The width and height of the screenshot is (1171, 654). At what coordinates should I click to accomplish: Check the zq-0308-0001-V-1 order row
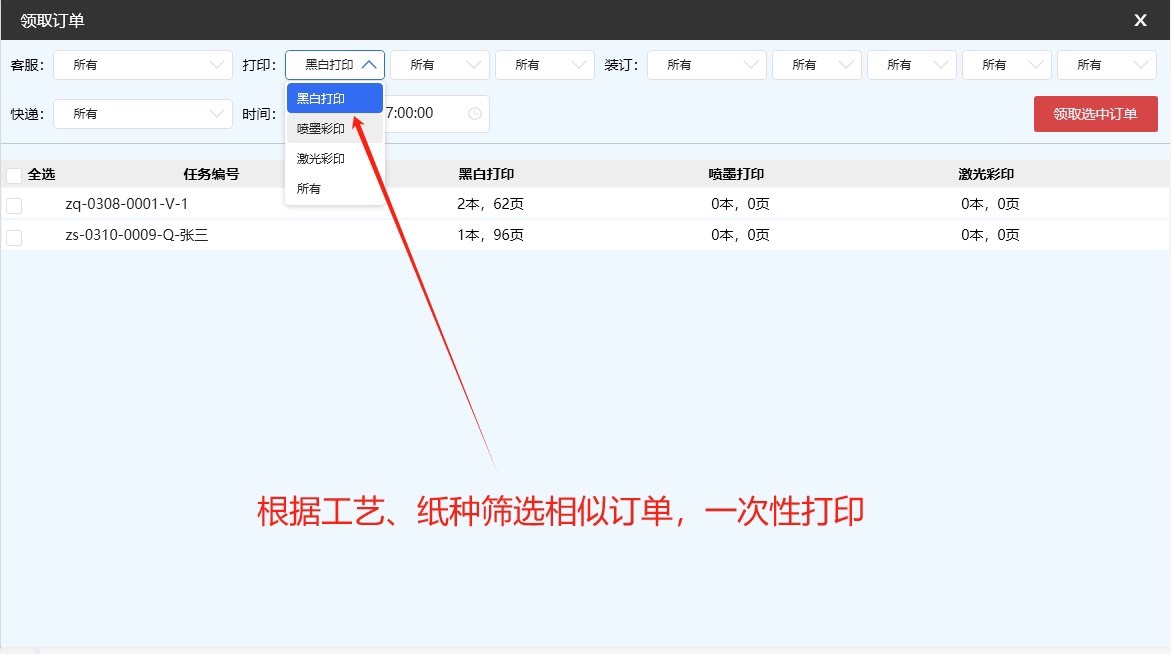(x=14, y=205)
